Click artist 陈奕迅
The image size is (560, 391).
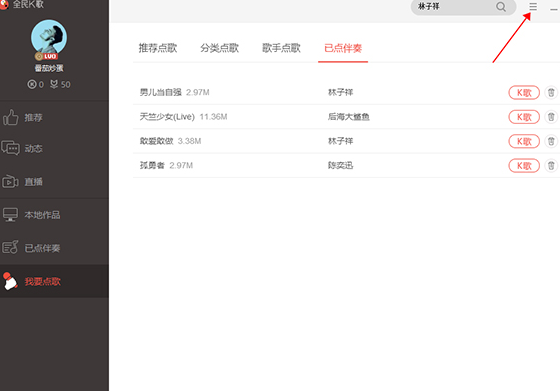coord(341,165)
